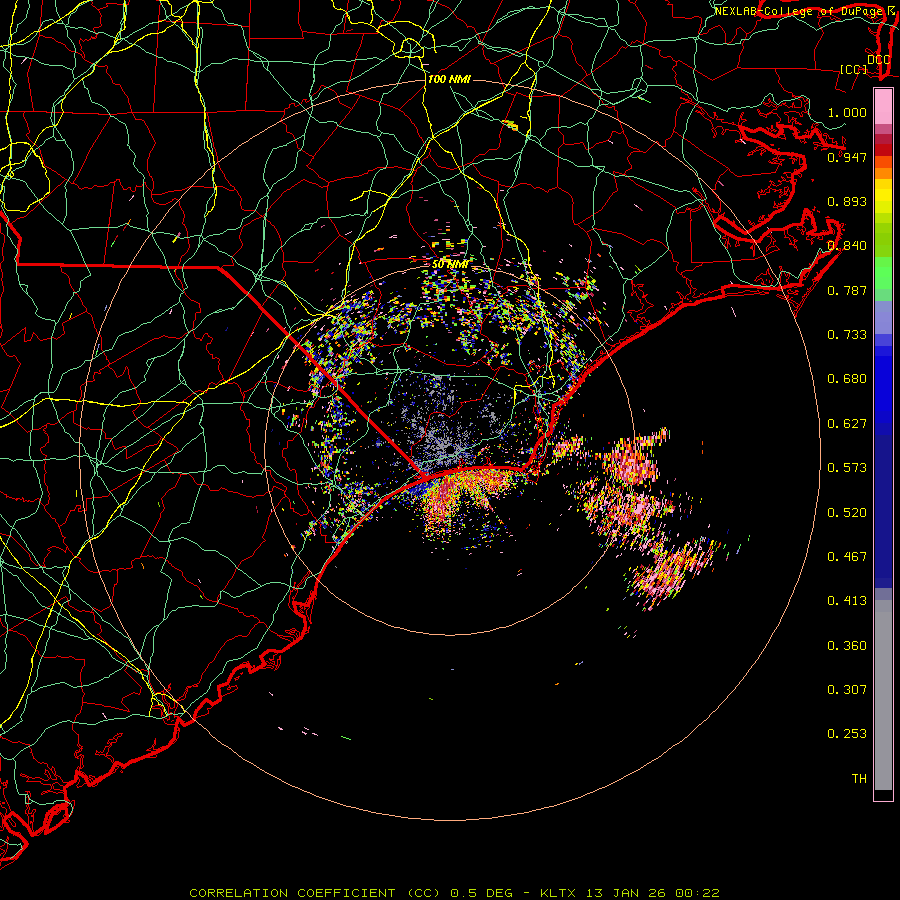Viewport: 900px width, 900px height.
Task: Click the 1.000 legend value
Action: [847, 112]
